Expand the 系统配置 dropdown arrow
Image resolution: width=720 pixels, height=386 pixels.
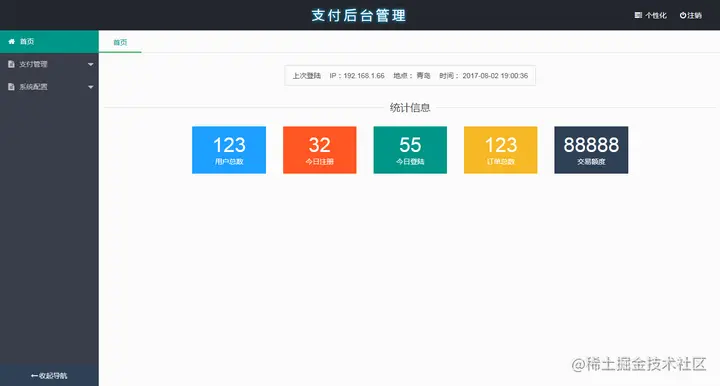[x=90, y=87]
